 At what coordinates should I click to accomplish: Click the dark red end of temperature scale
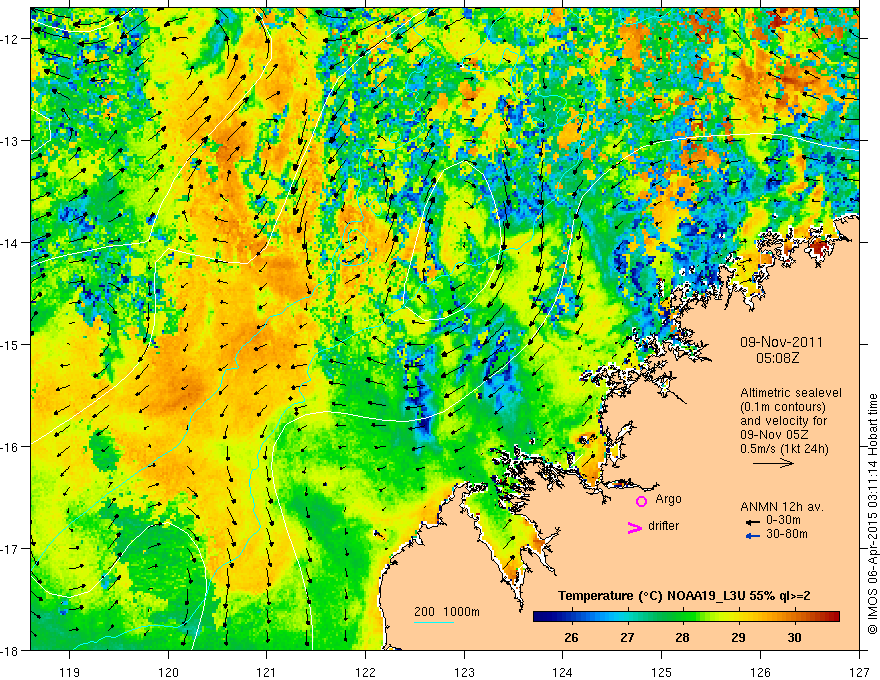[x=835, y=616]
